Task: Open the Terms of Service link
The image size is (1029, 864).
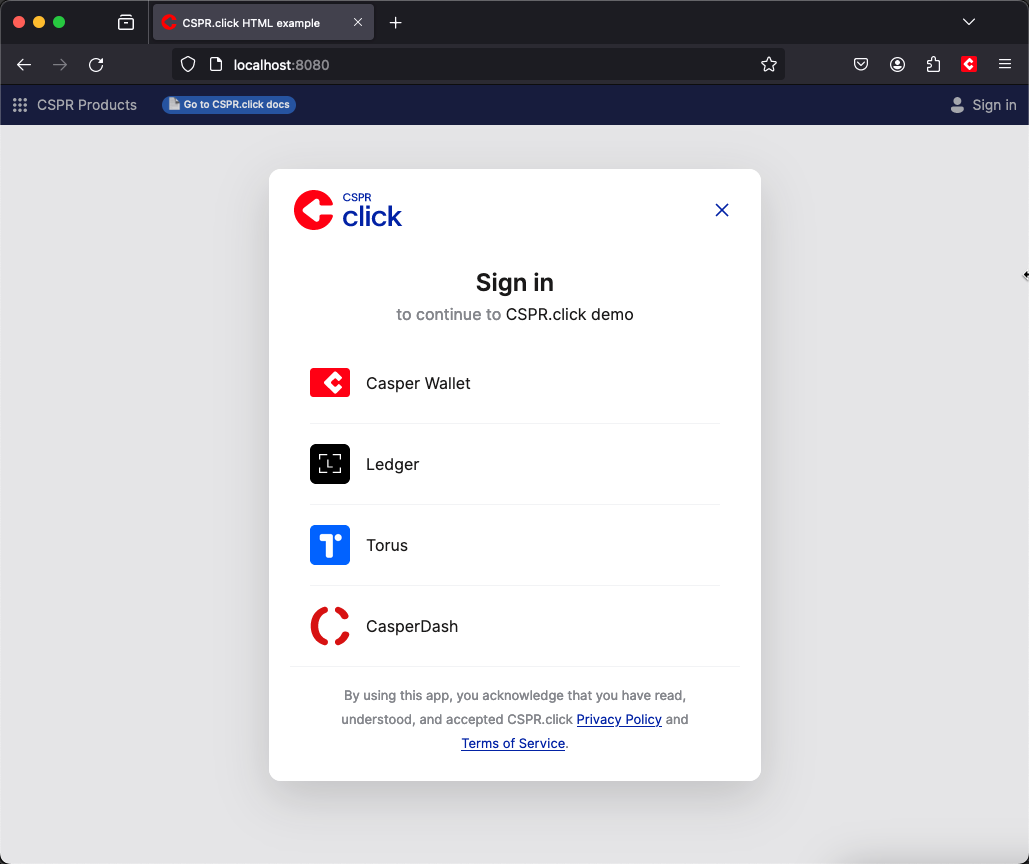Action: tap(513, 743)
